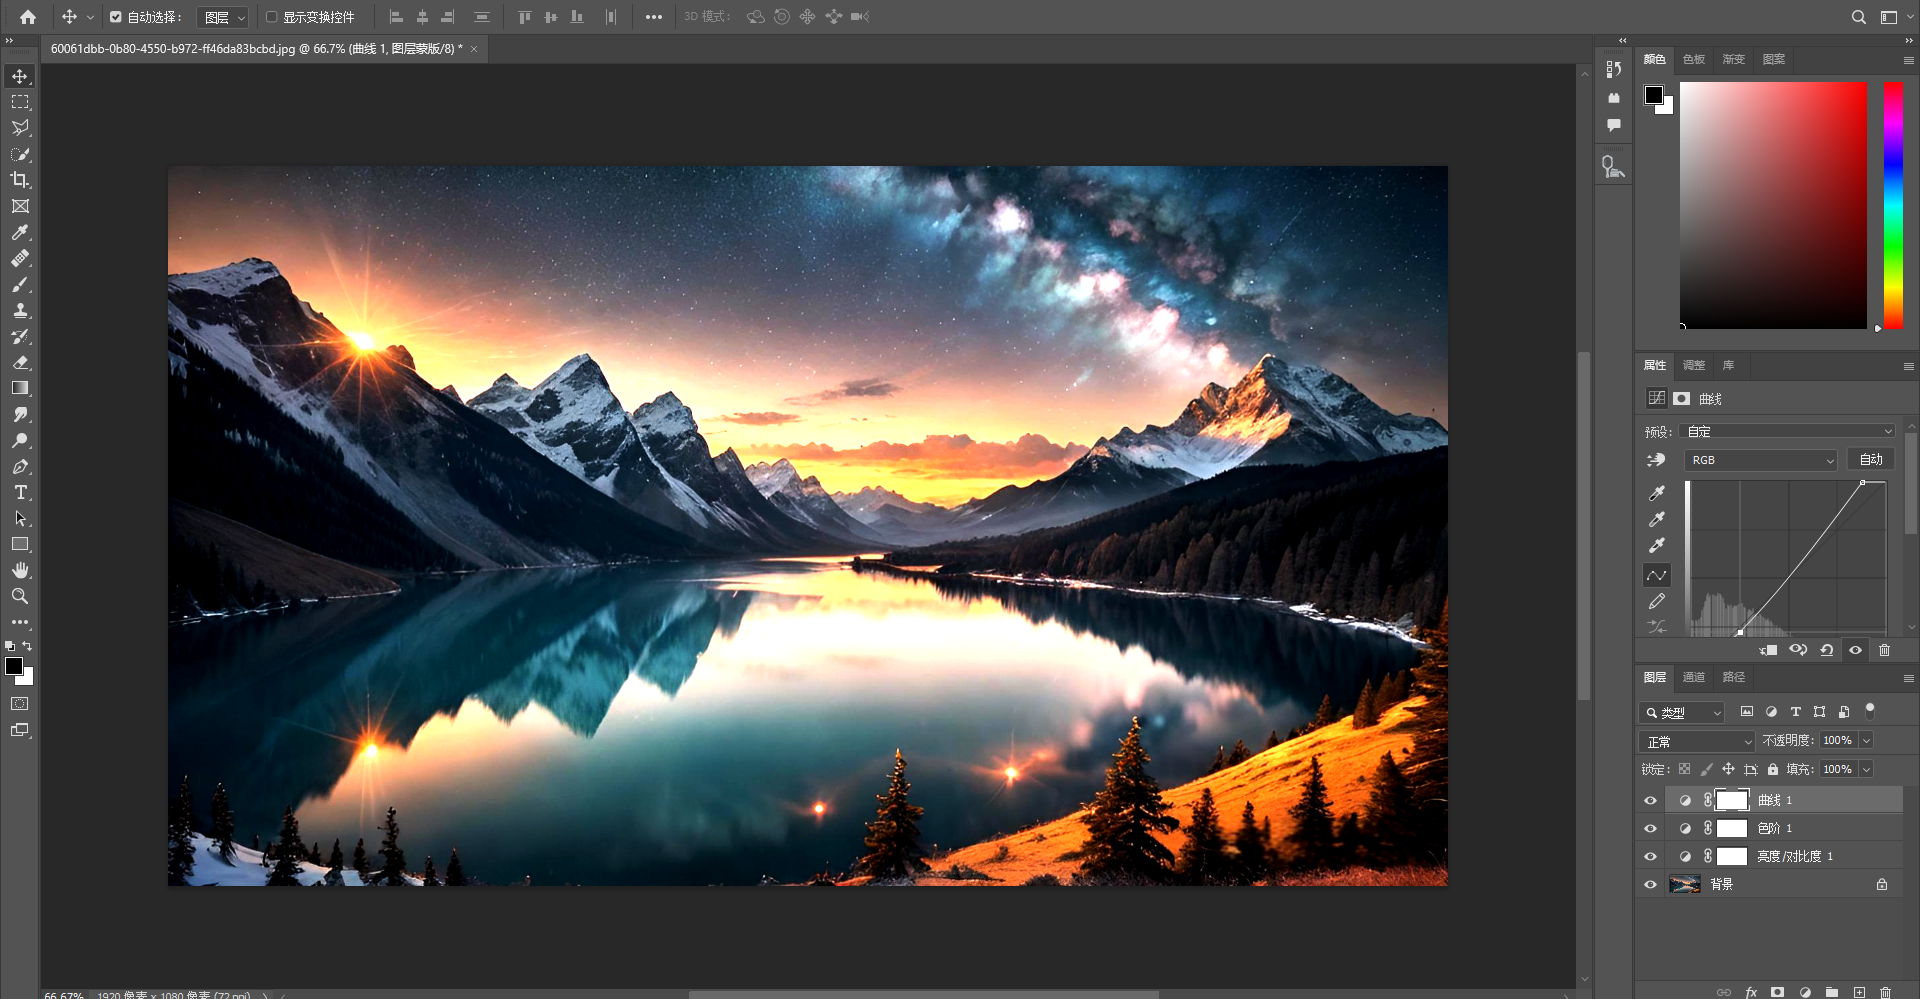Switch to the 调整 adjustments tab
Viewport: 1920px width, 999px height.
click(1694, 365)
